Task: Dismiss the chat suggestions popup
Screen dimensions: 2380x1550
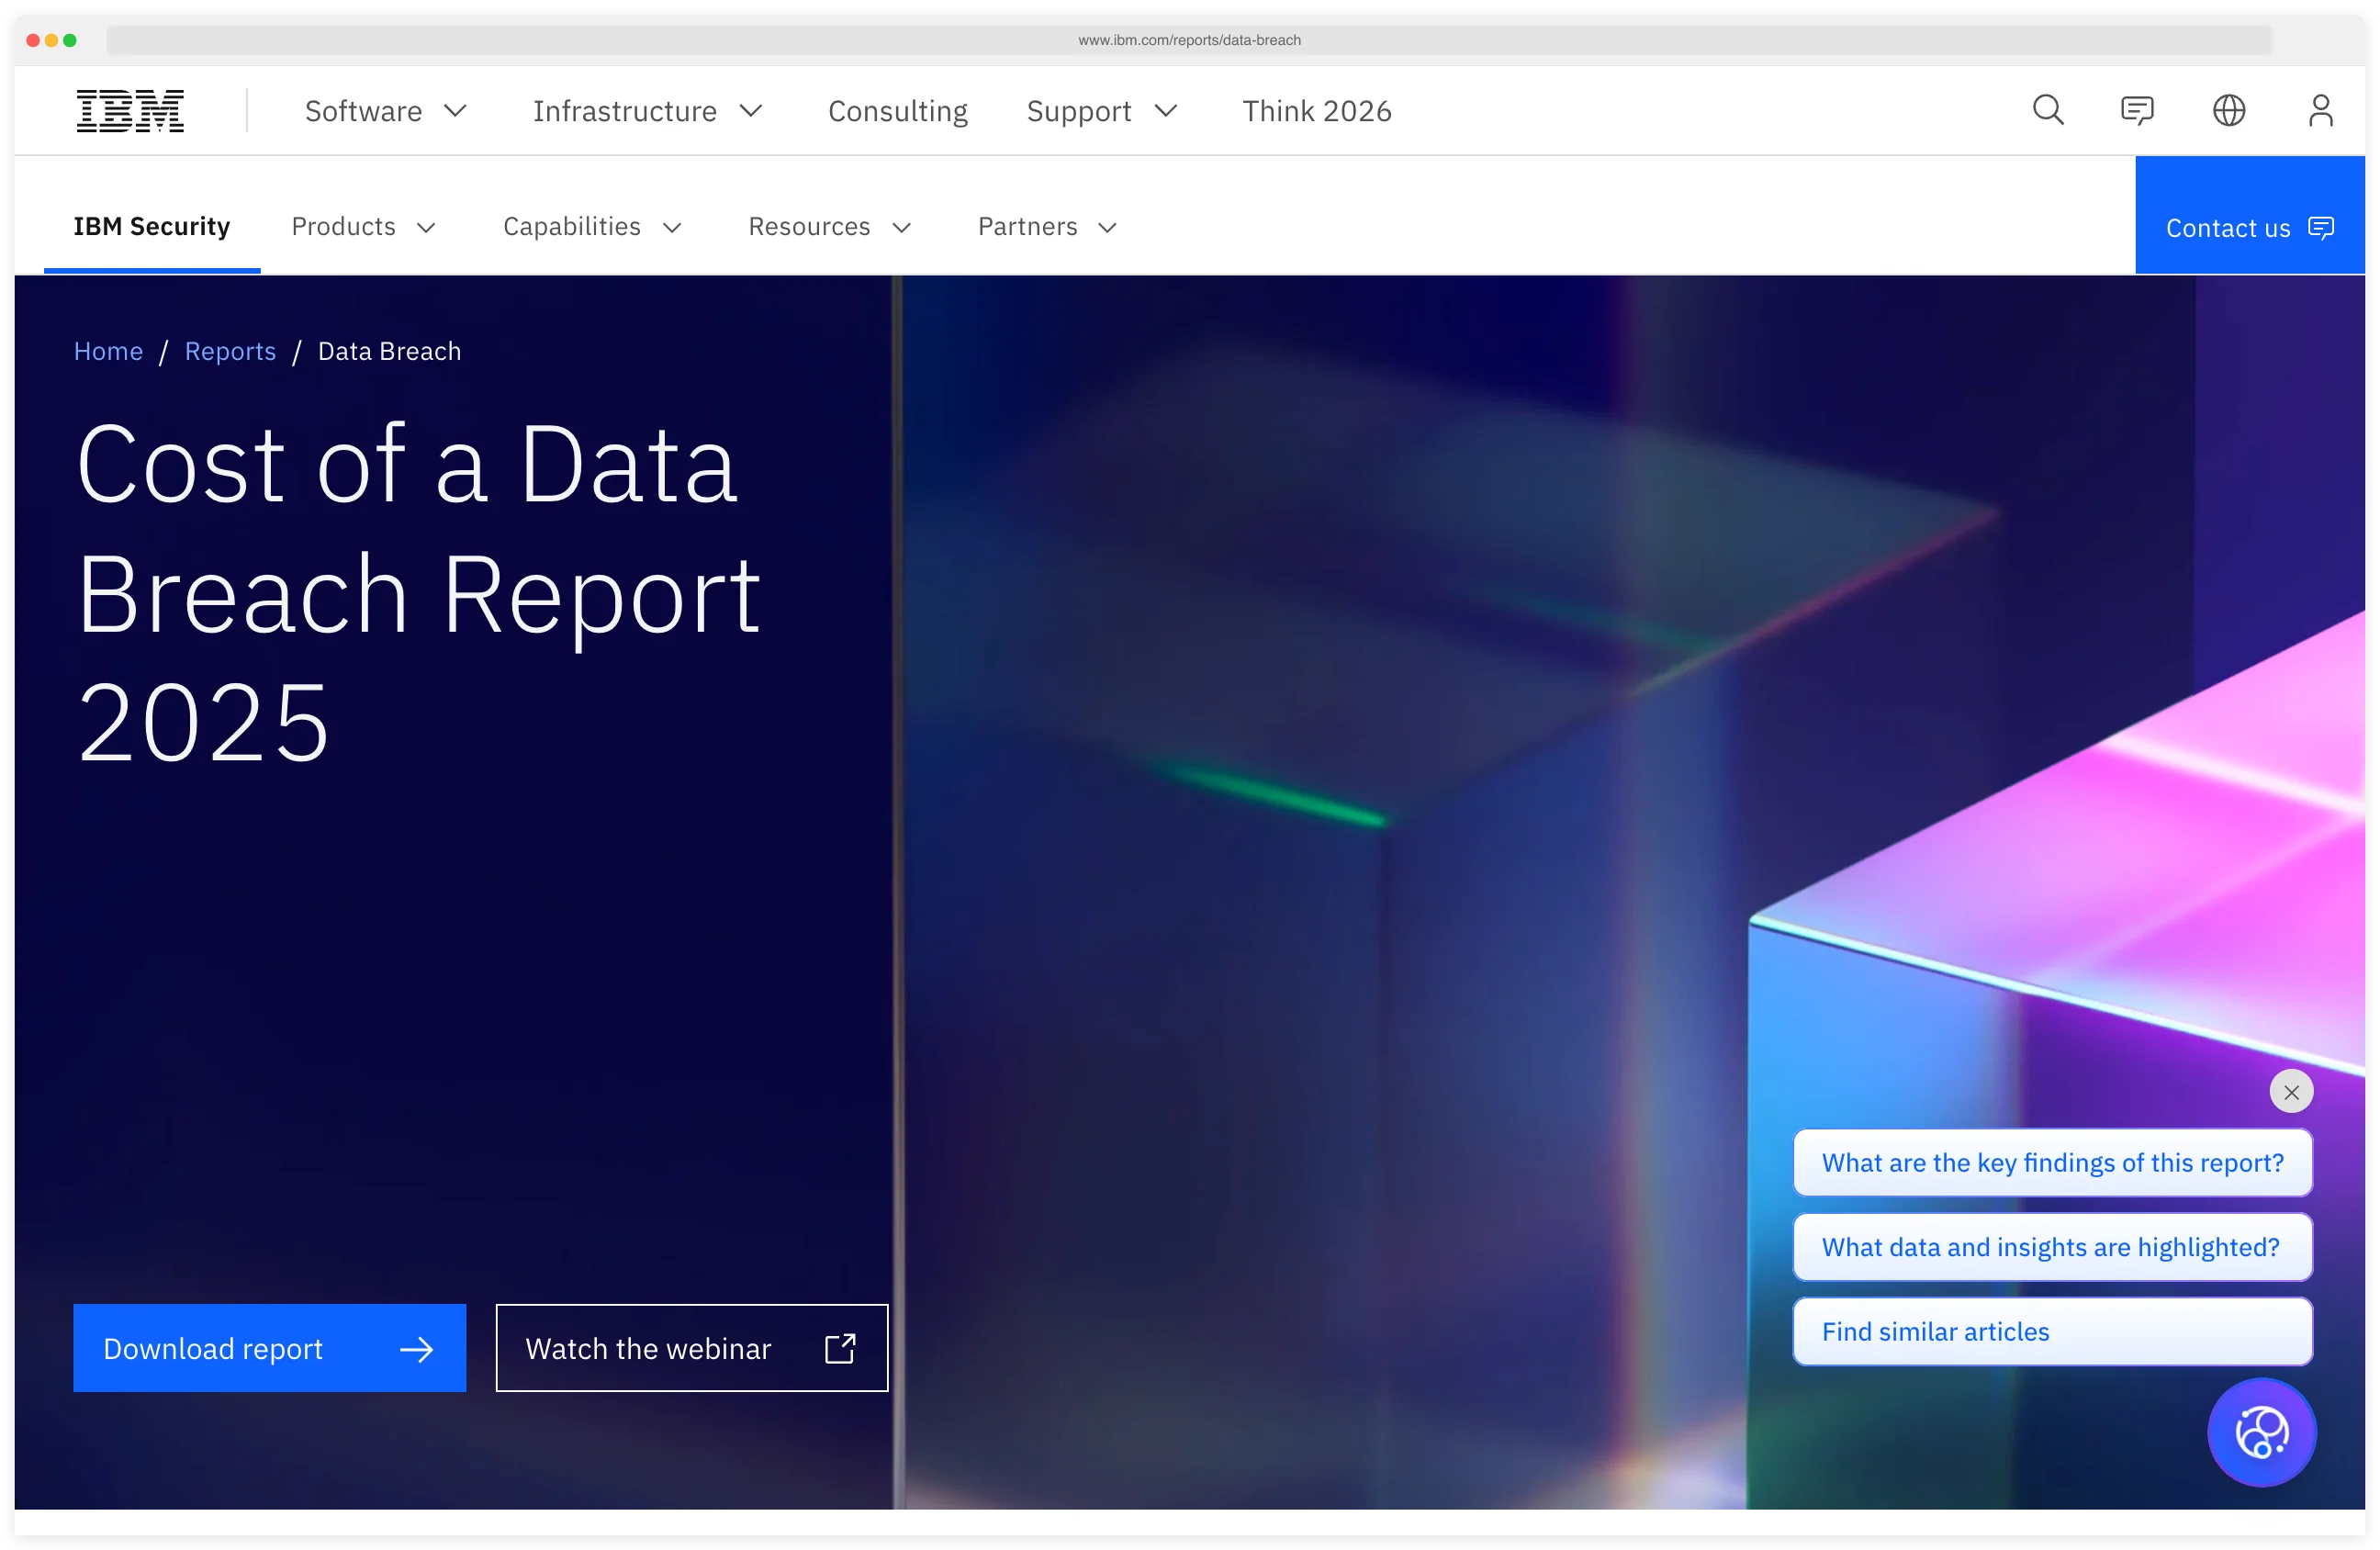Action: tap(2292, 1091)
